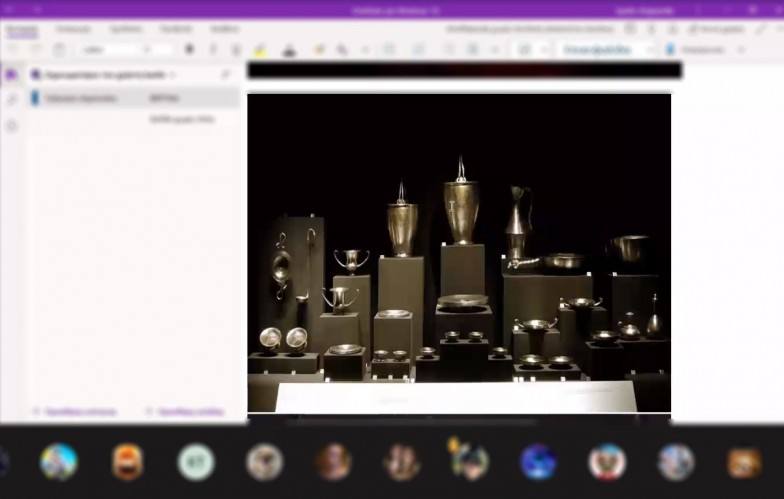Viewport: 784px width, 499px height.
Task: Open search from the left sidebar
Action: click(x=12, y=99)
